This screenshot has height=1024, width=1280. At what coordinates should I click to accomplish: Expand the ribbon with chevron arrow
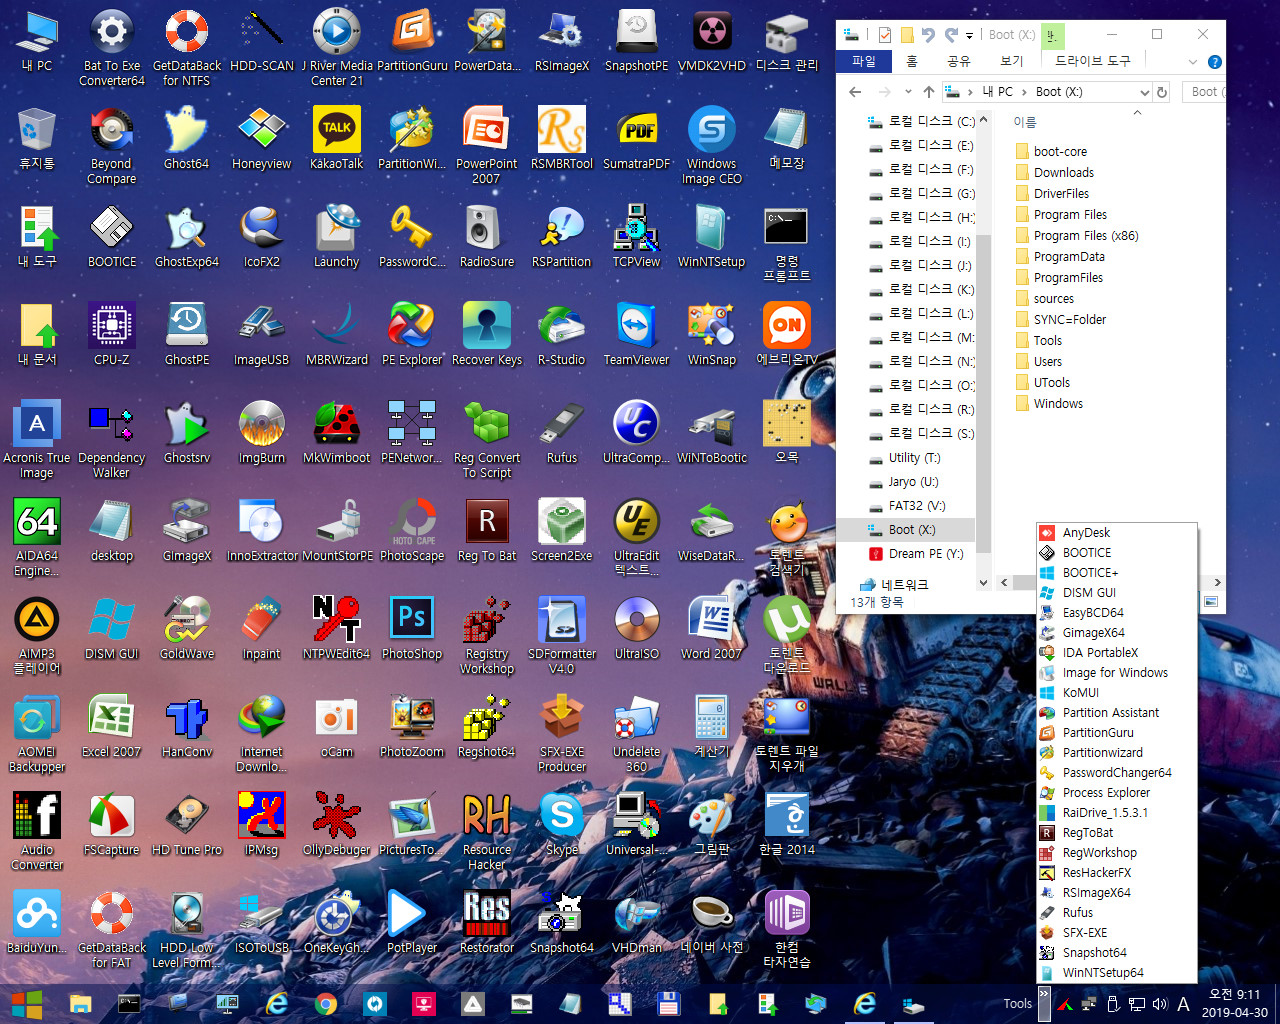[1192, 62]
